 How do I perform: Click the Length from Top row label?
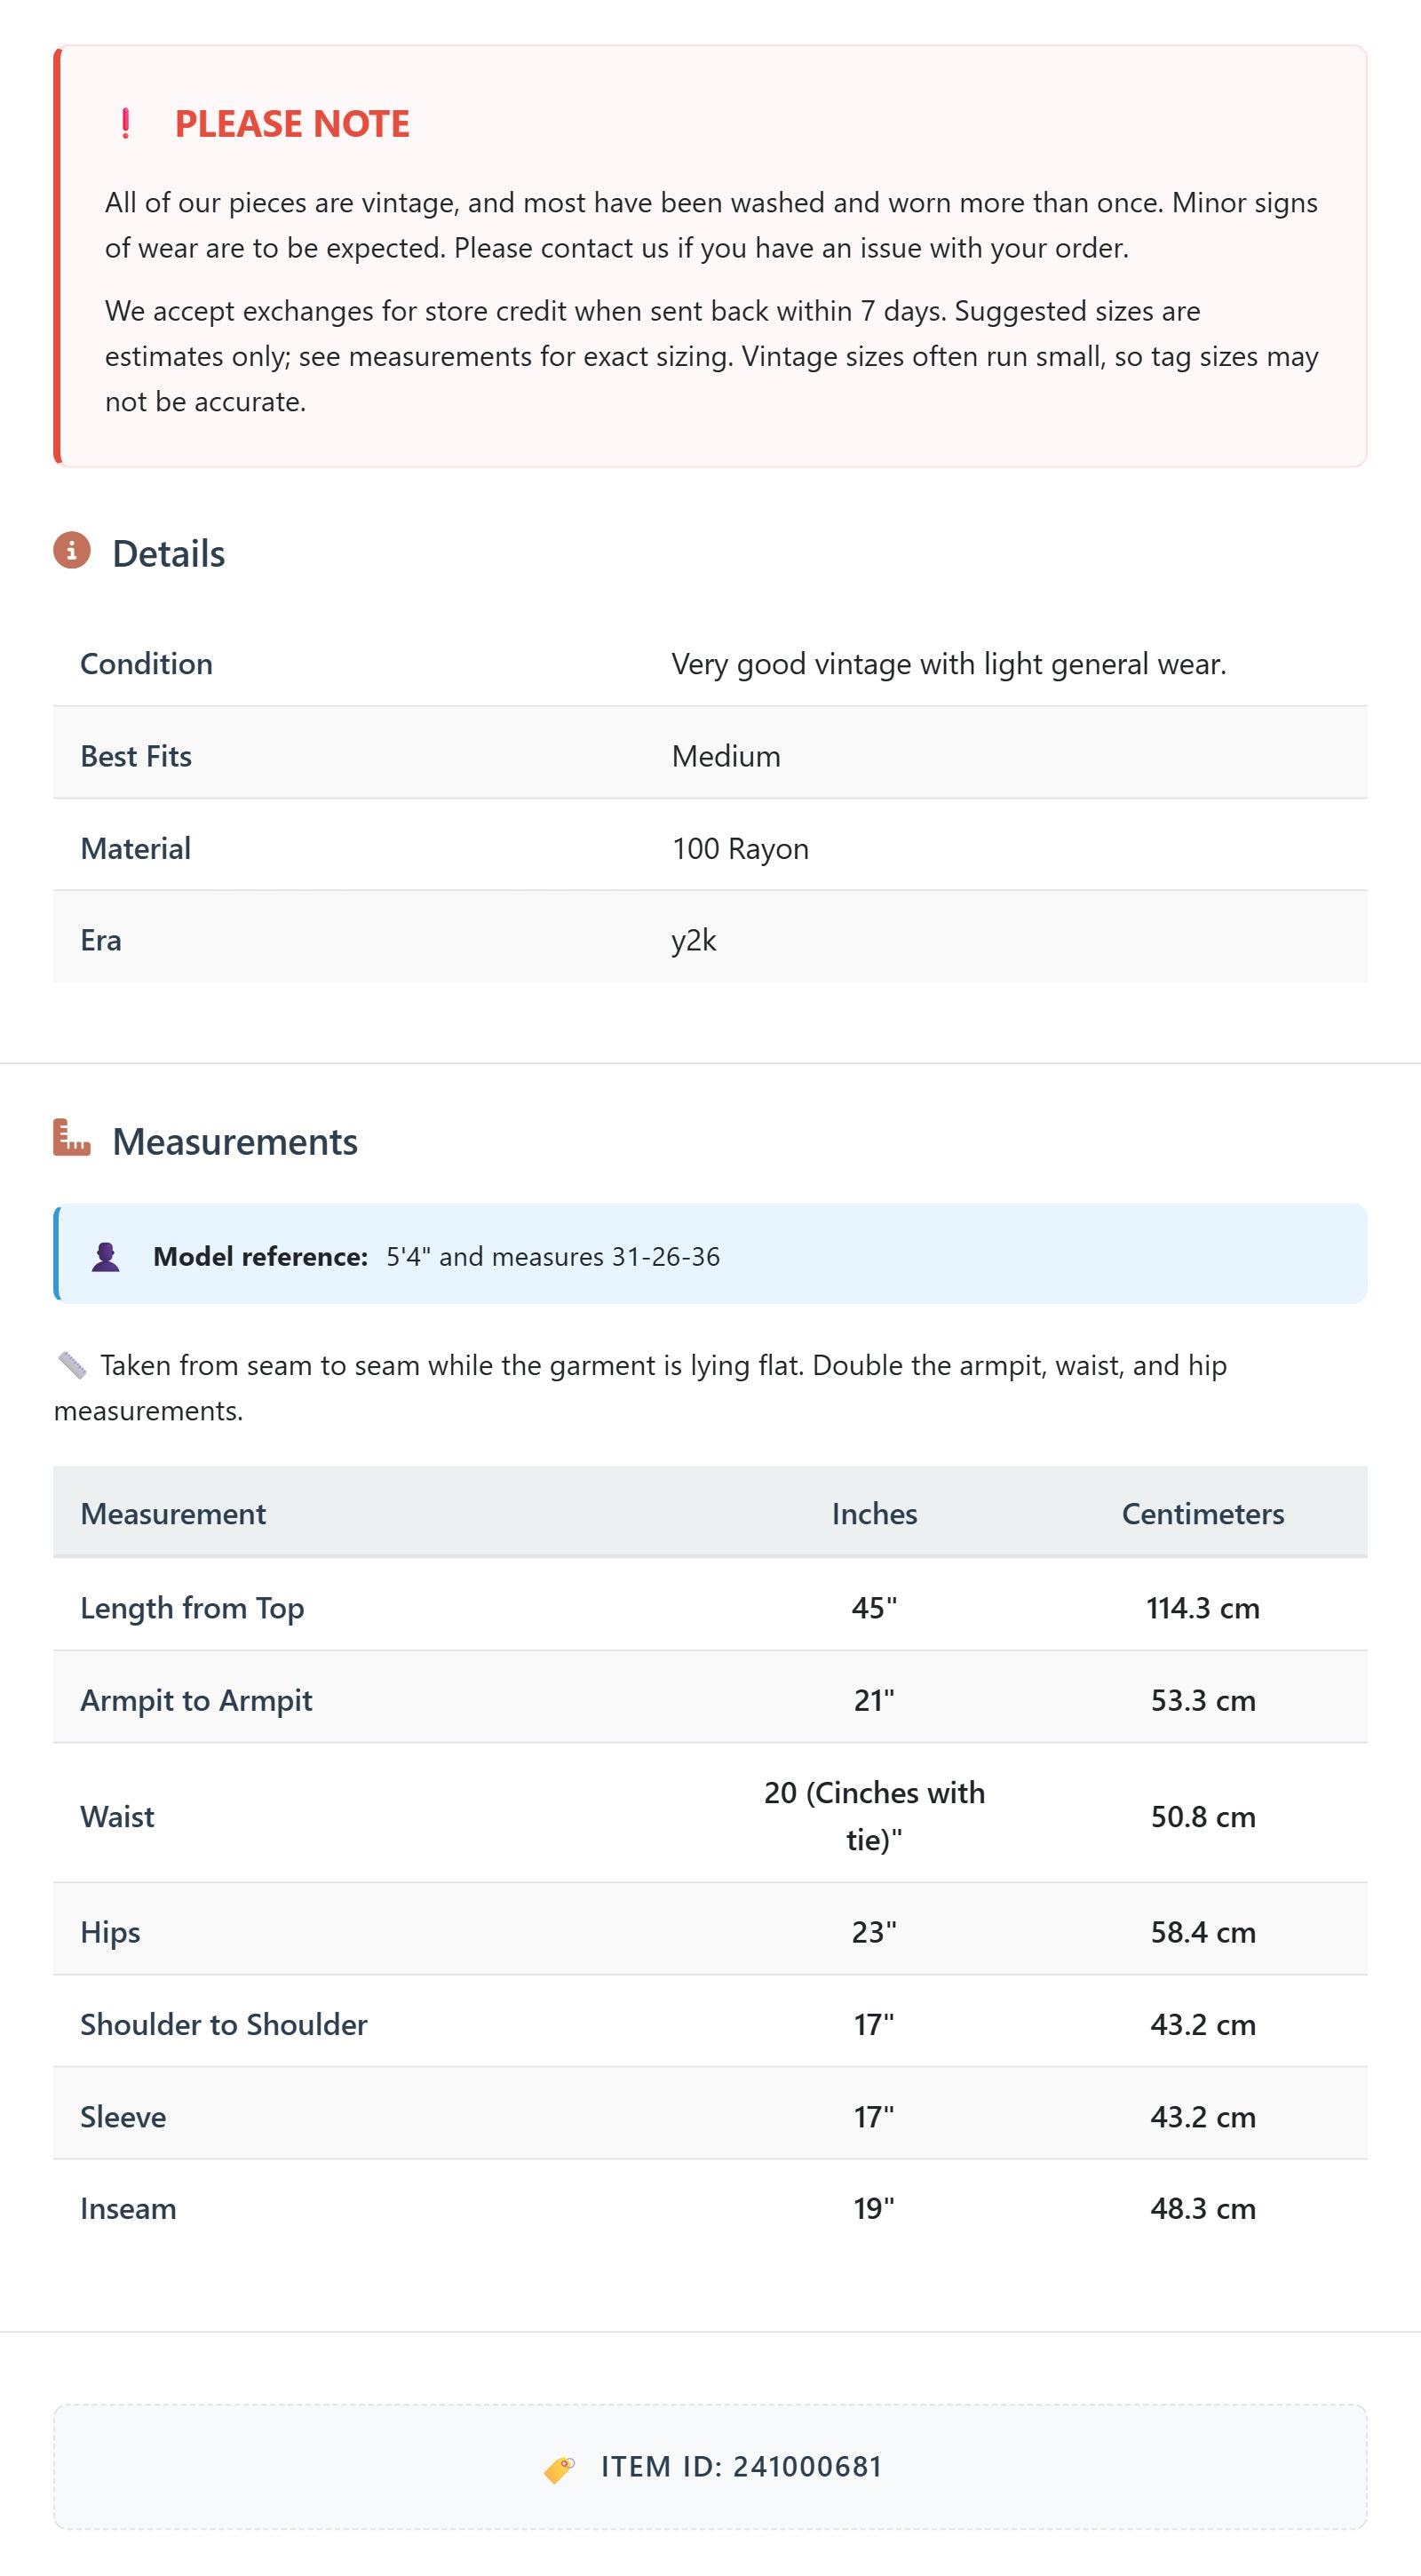click(x=192, y=1608)
